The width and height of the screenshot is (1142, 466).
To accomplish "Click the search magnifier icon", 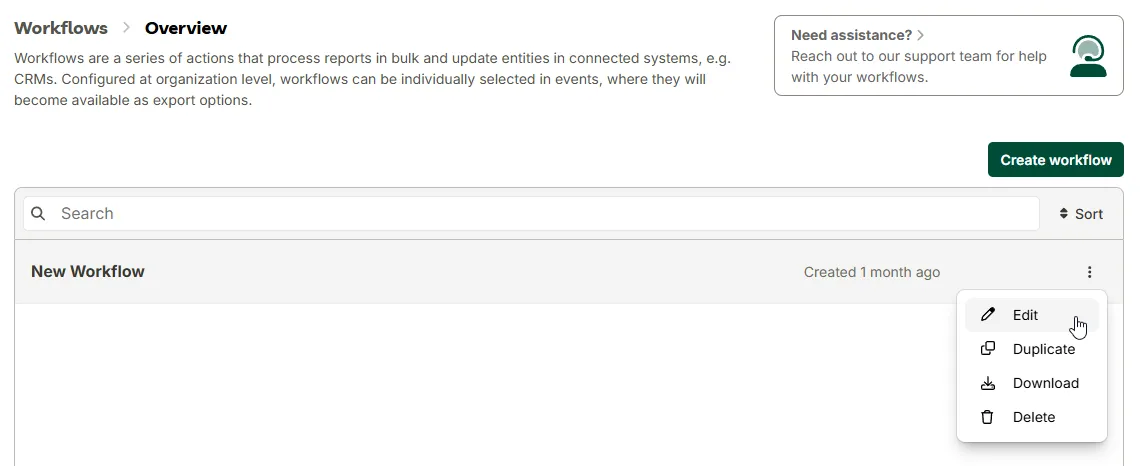I will (39, 213).
